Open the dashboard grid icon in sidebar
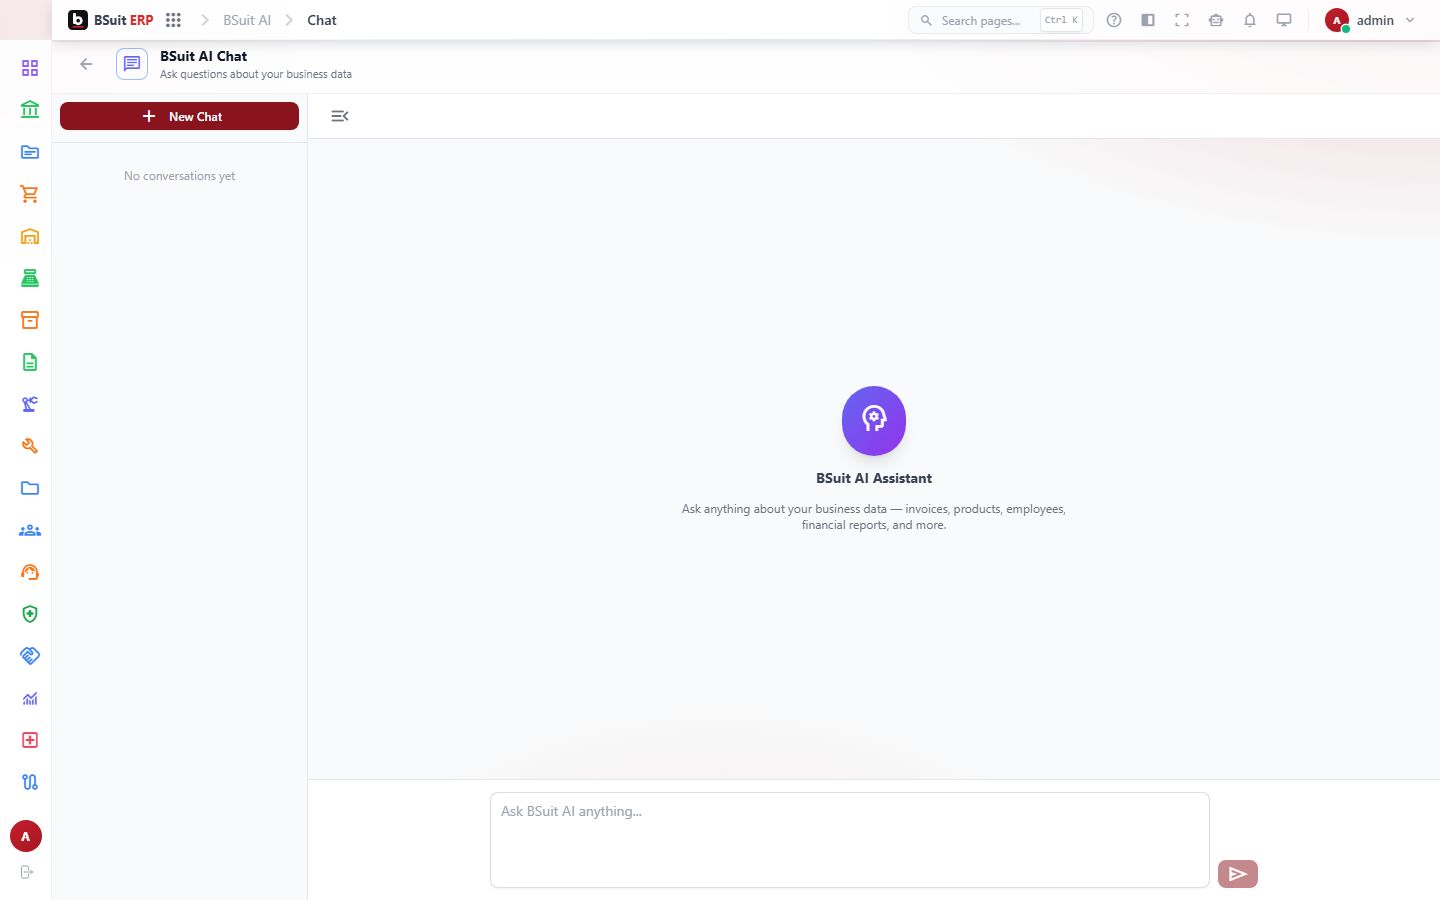This screenshot has width=1440, height=900. [30, 68]
